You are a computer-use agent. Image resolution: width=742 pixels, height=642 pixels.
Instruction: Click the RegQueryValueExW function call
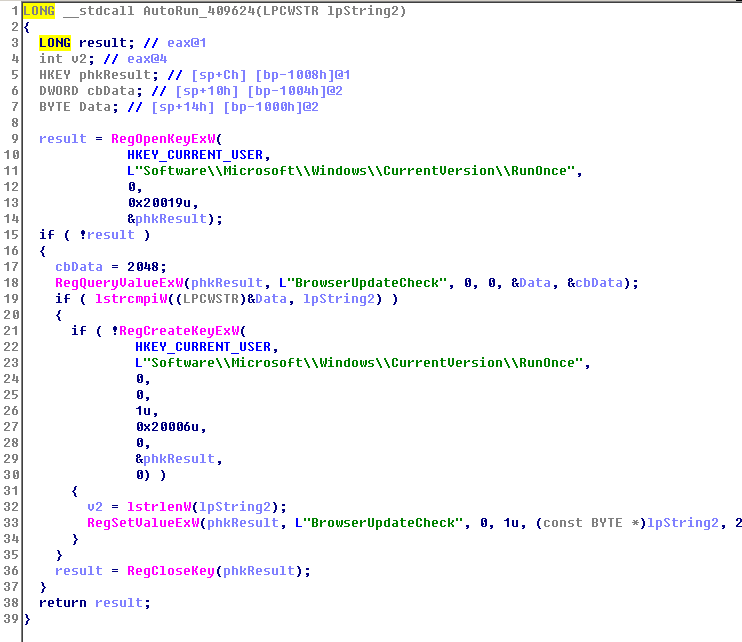coord(119,283)
